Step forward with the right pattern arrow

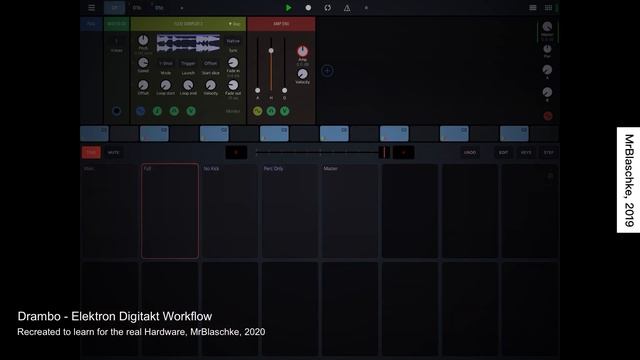[x=404, y=153]
